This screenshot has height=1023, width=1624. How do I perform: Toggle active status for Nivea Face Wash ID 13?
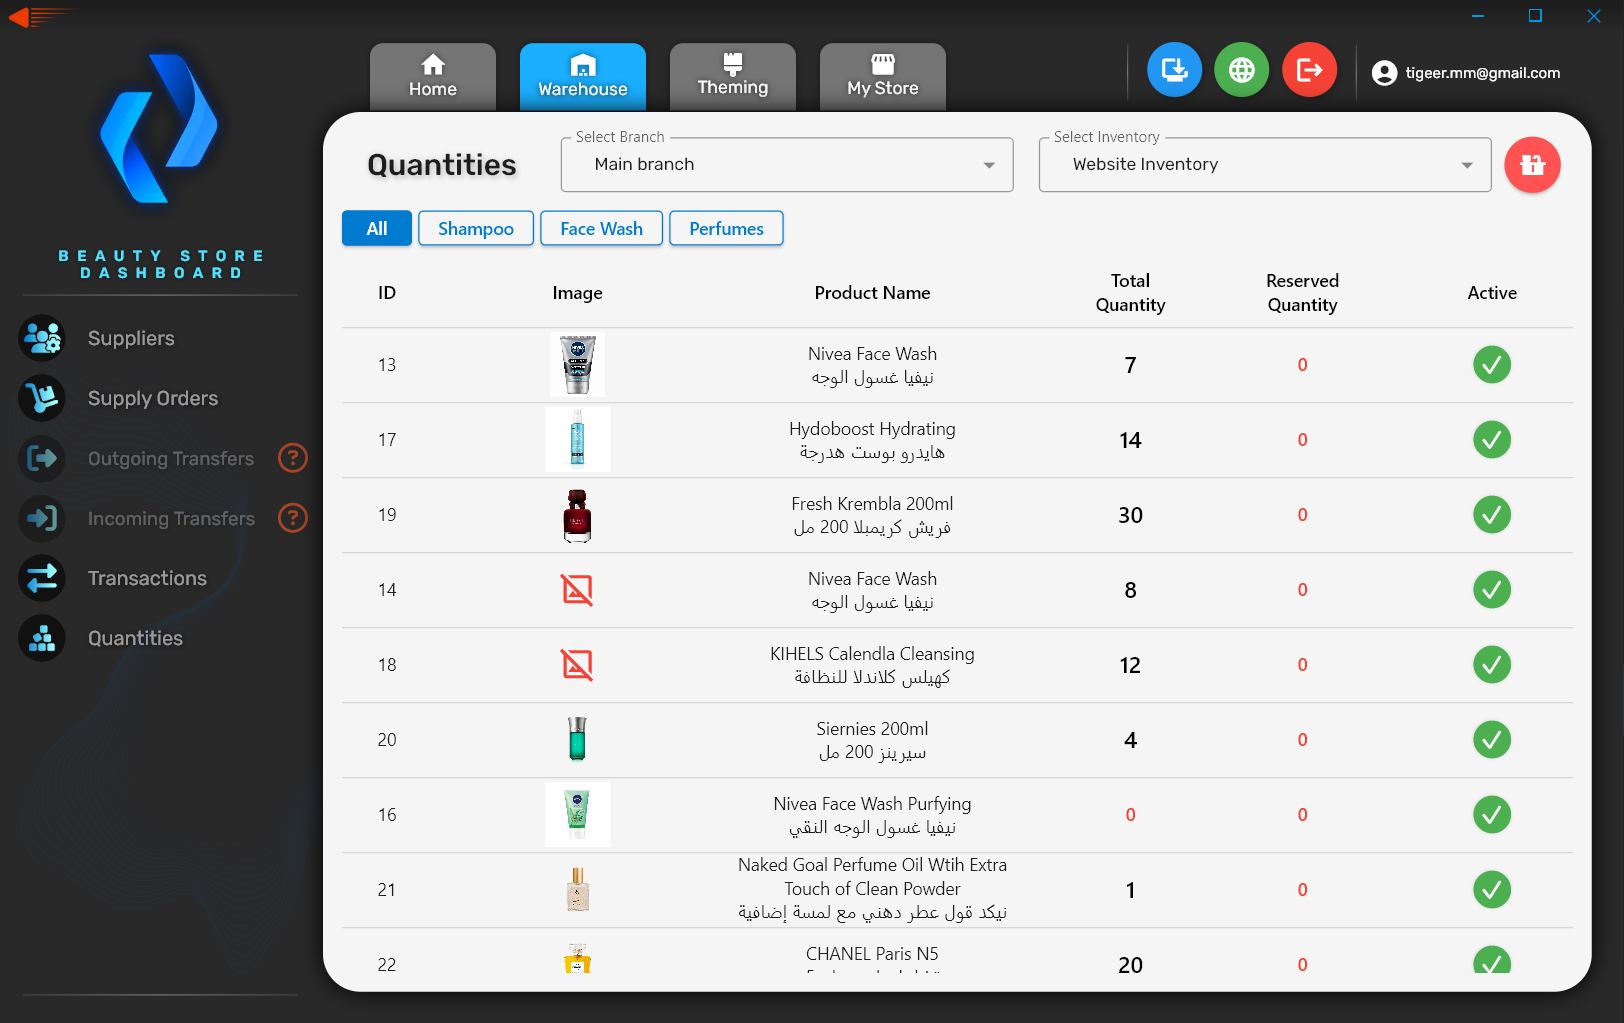coord(1491,365)
